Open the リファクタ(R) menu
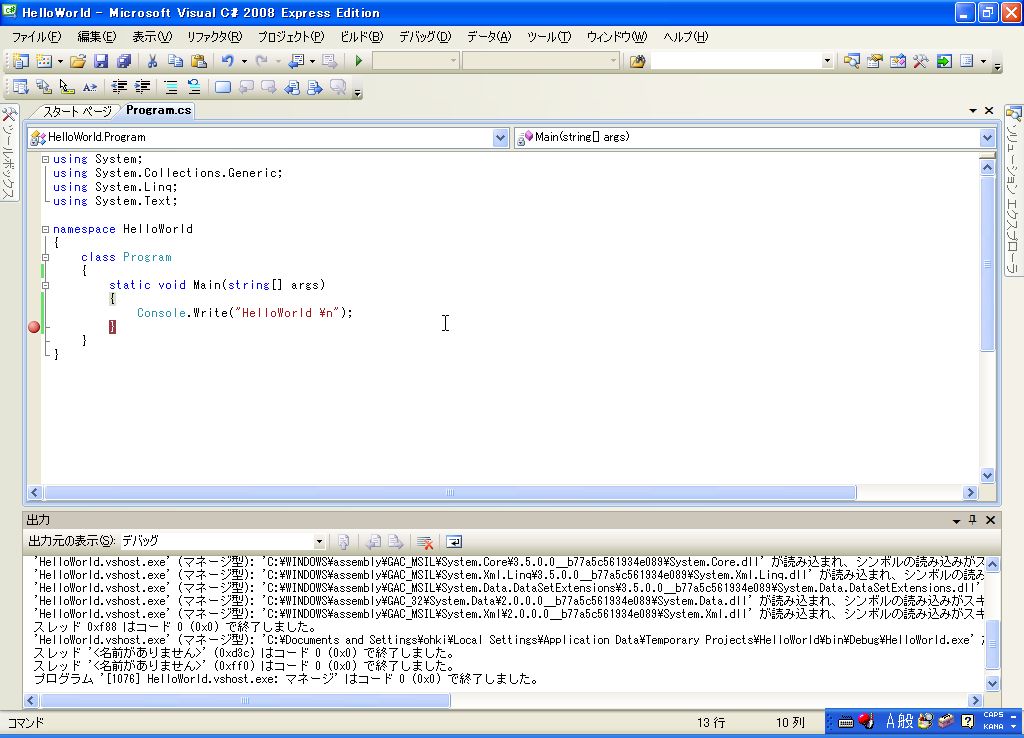Image resolution: width=1024 pixels, height=738 pixels. point(214,37)
